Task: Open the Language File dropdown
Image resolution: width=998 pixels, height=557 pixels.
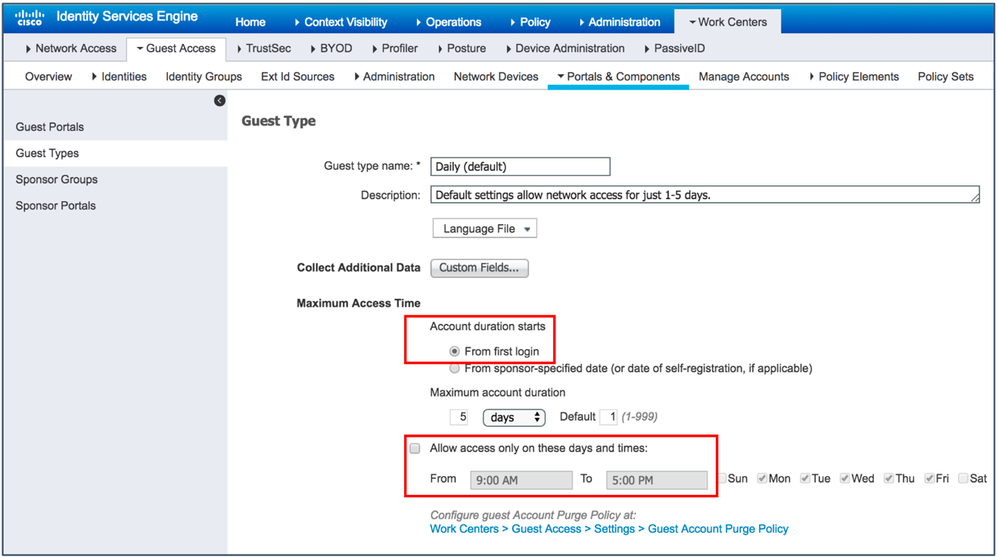Action: 485,229
